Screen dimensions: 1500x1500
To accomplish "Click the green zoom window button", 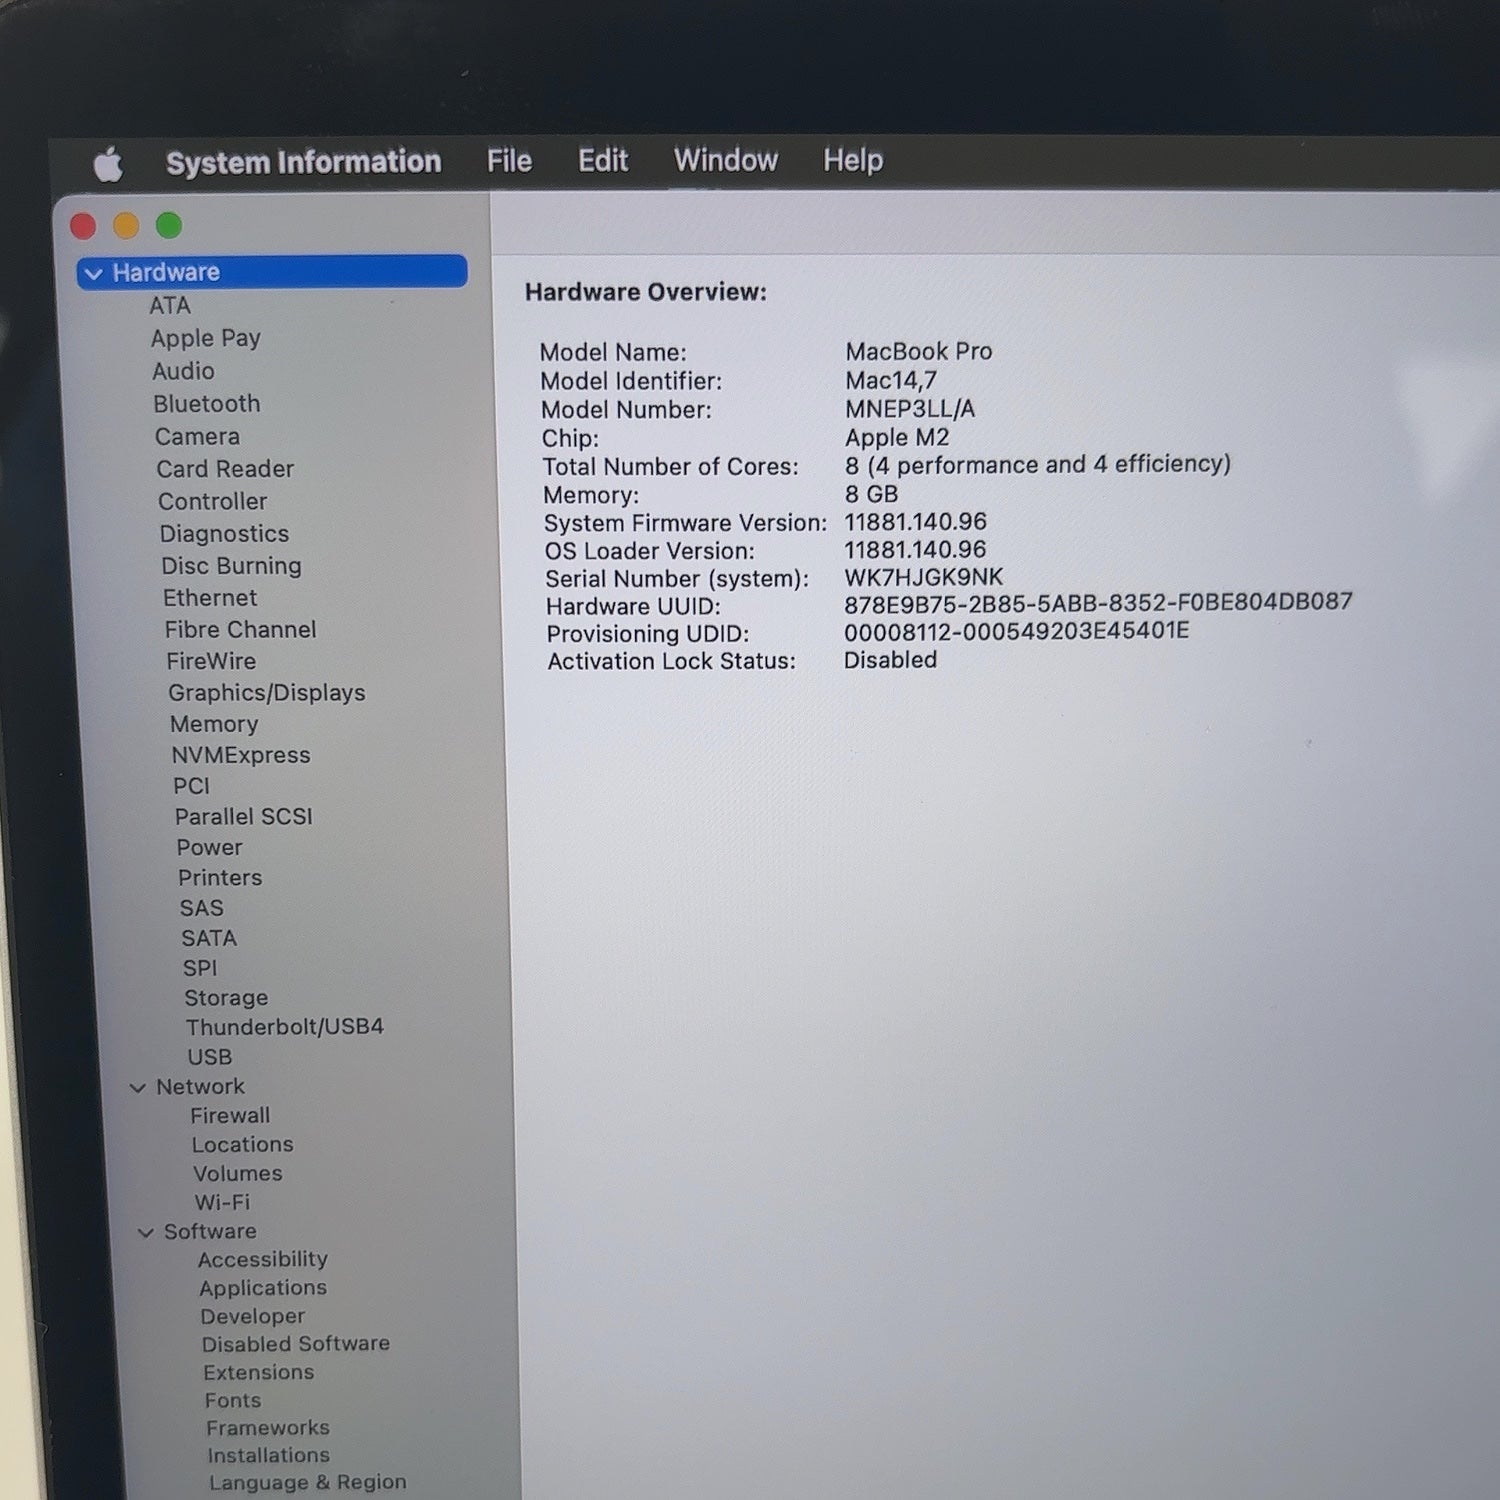I will (x=169, y=226).
